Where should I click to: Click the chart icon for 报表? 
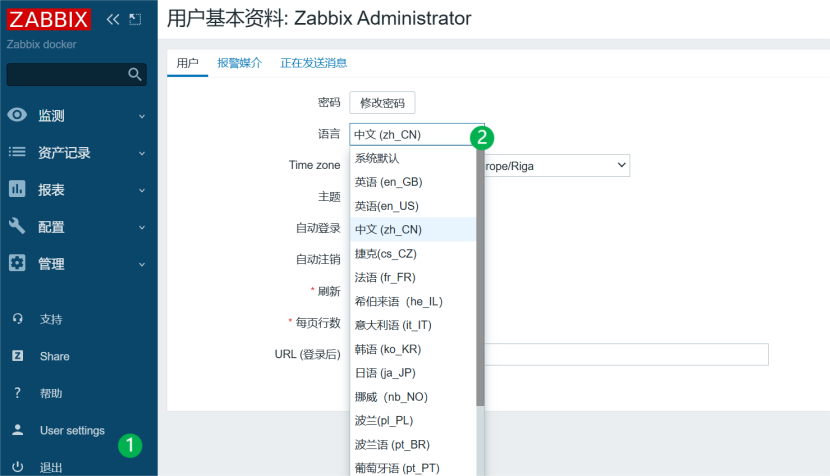[17, 188]
